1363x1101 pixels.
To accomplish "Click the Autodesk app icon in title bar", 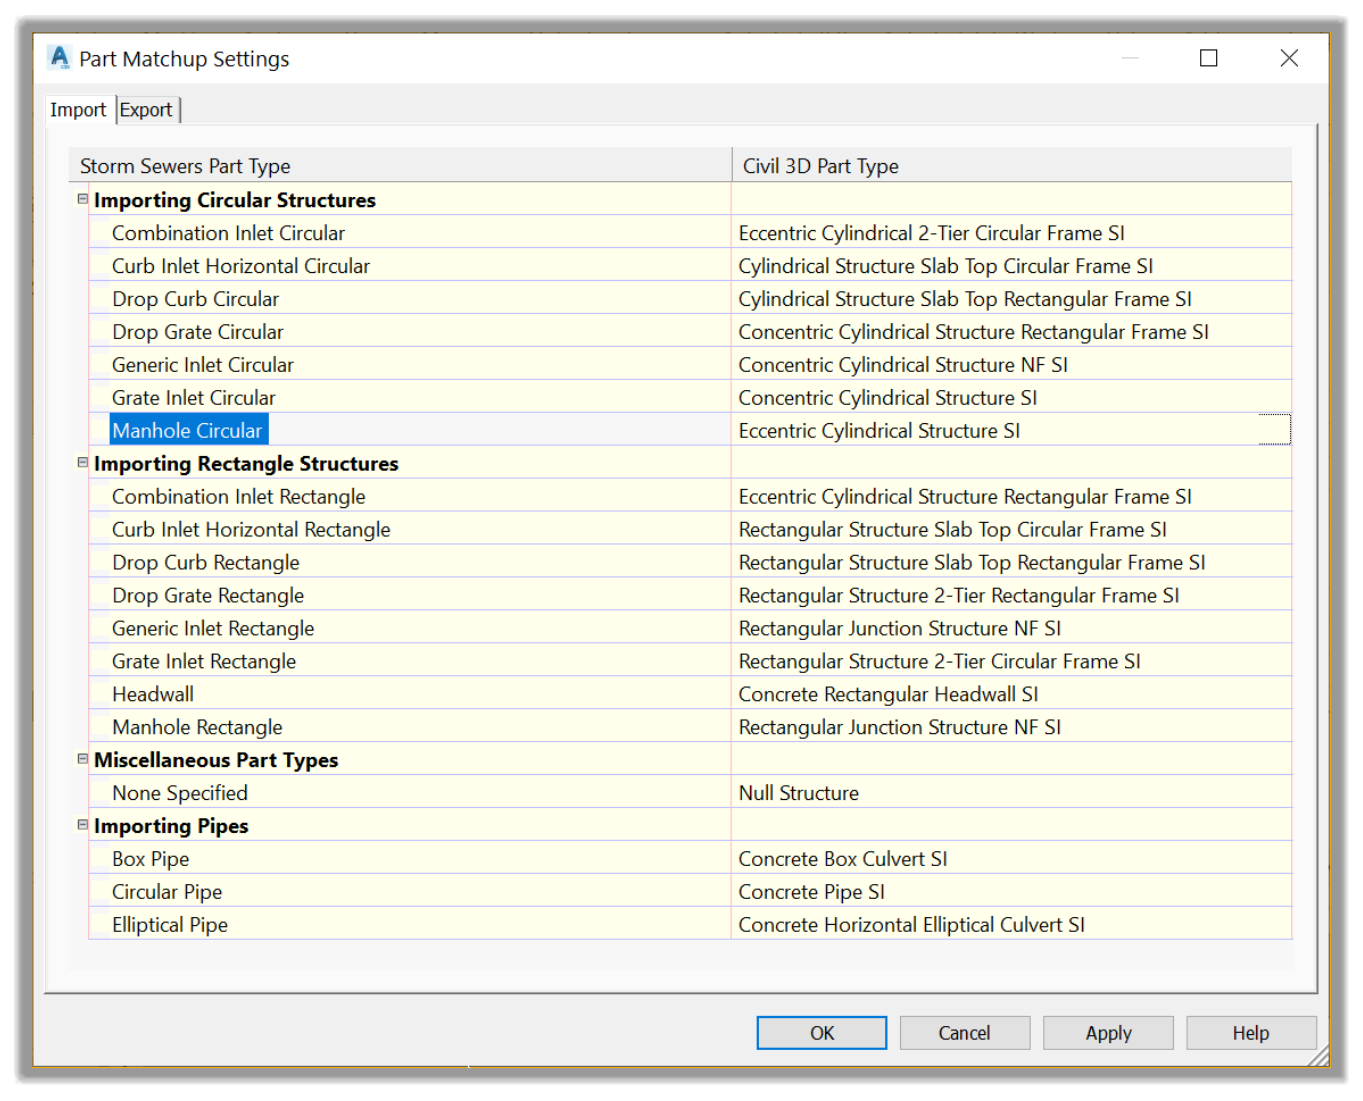I will [x=60, y=58].
